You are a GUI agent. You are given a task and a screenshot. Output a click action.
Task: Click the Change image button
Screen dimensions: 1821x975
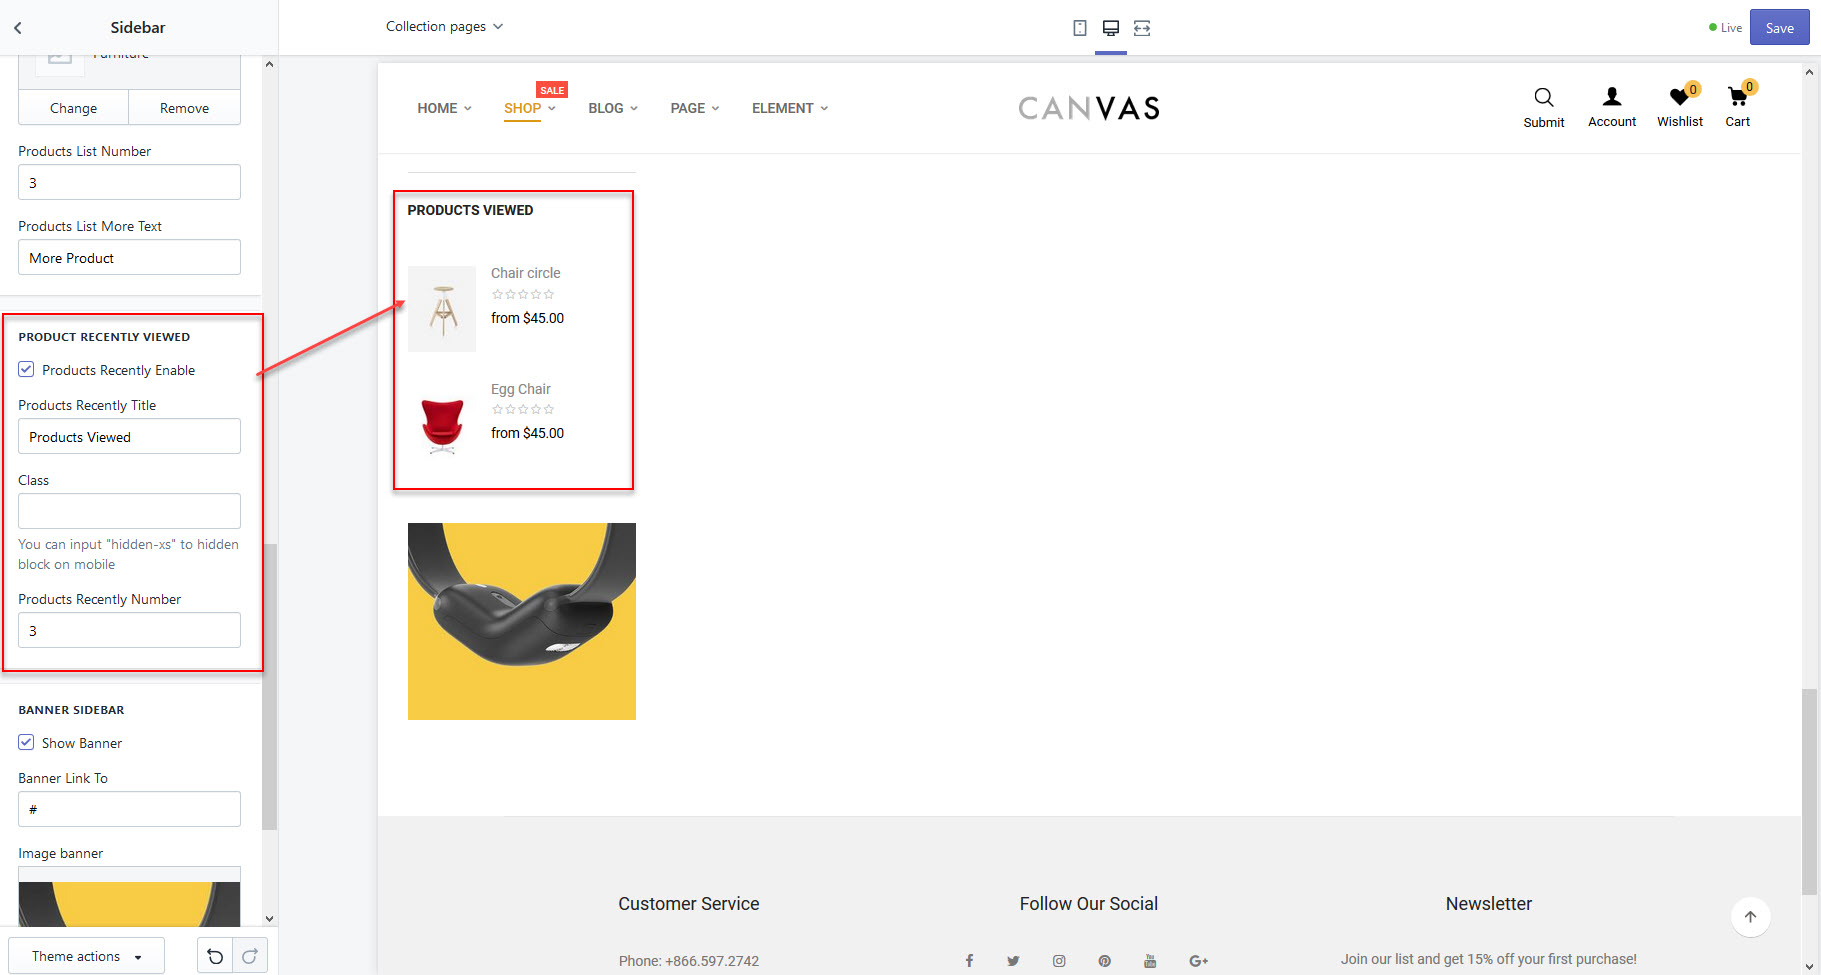coord(73,108)
